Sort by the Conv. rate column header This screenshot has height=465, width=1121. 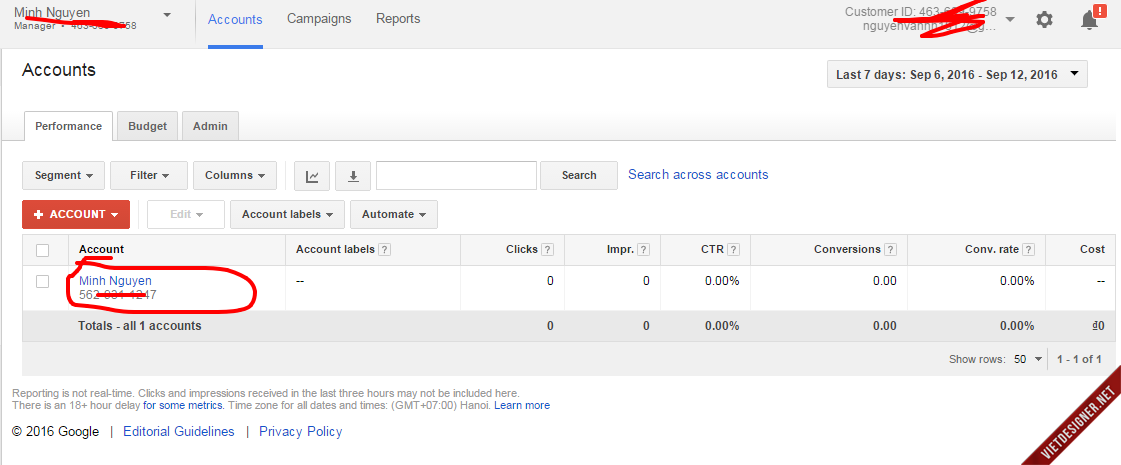pyautogui.click(x=992, y=250)
